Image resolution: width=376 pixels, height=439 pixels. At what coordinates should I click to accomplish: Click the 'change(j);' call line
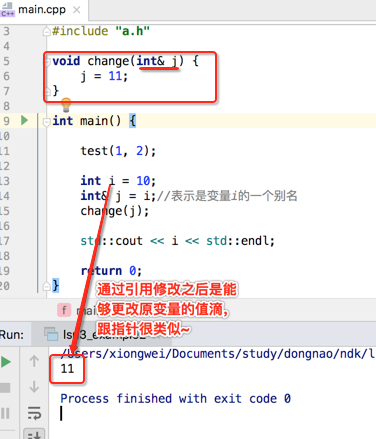[115, 211]
